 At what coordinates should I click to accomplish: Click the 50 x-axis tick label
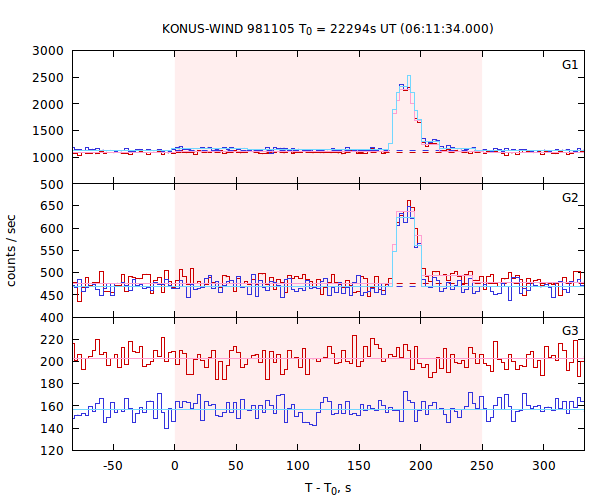pyautogui.click(x=236, y=466)
